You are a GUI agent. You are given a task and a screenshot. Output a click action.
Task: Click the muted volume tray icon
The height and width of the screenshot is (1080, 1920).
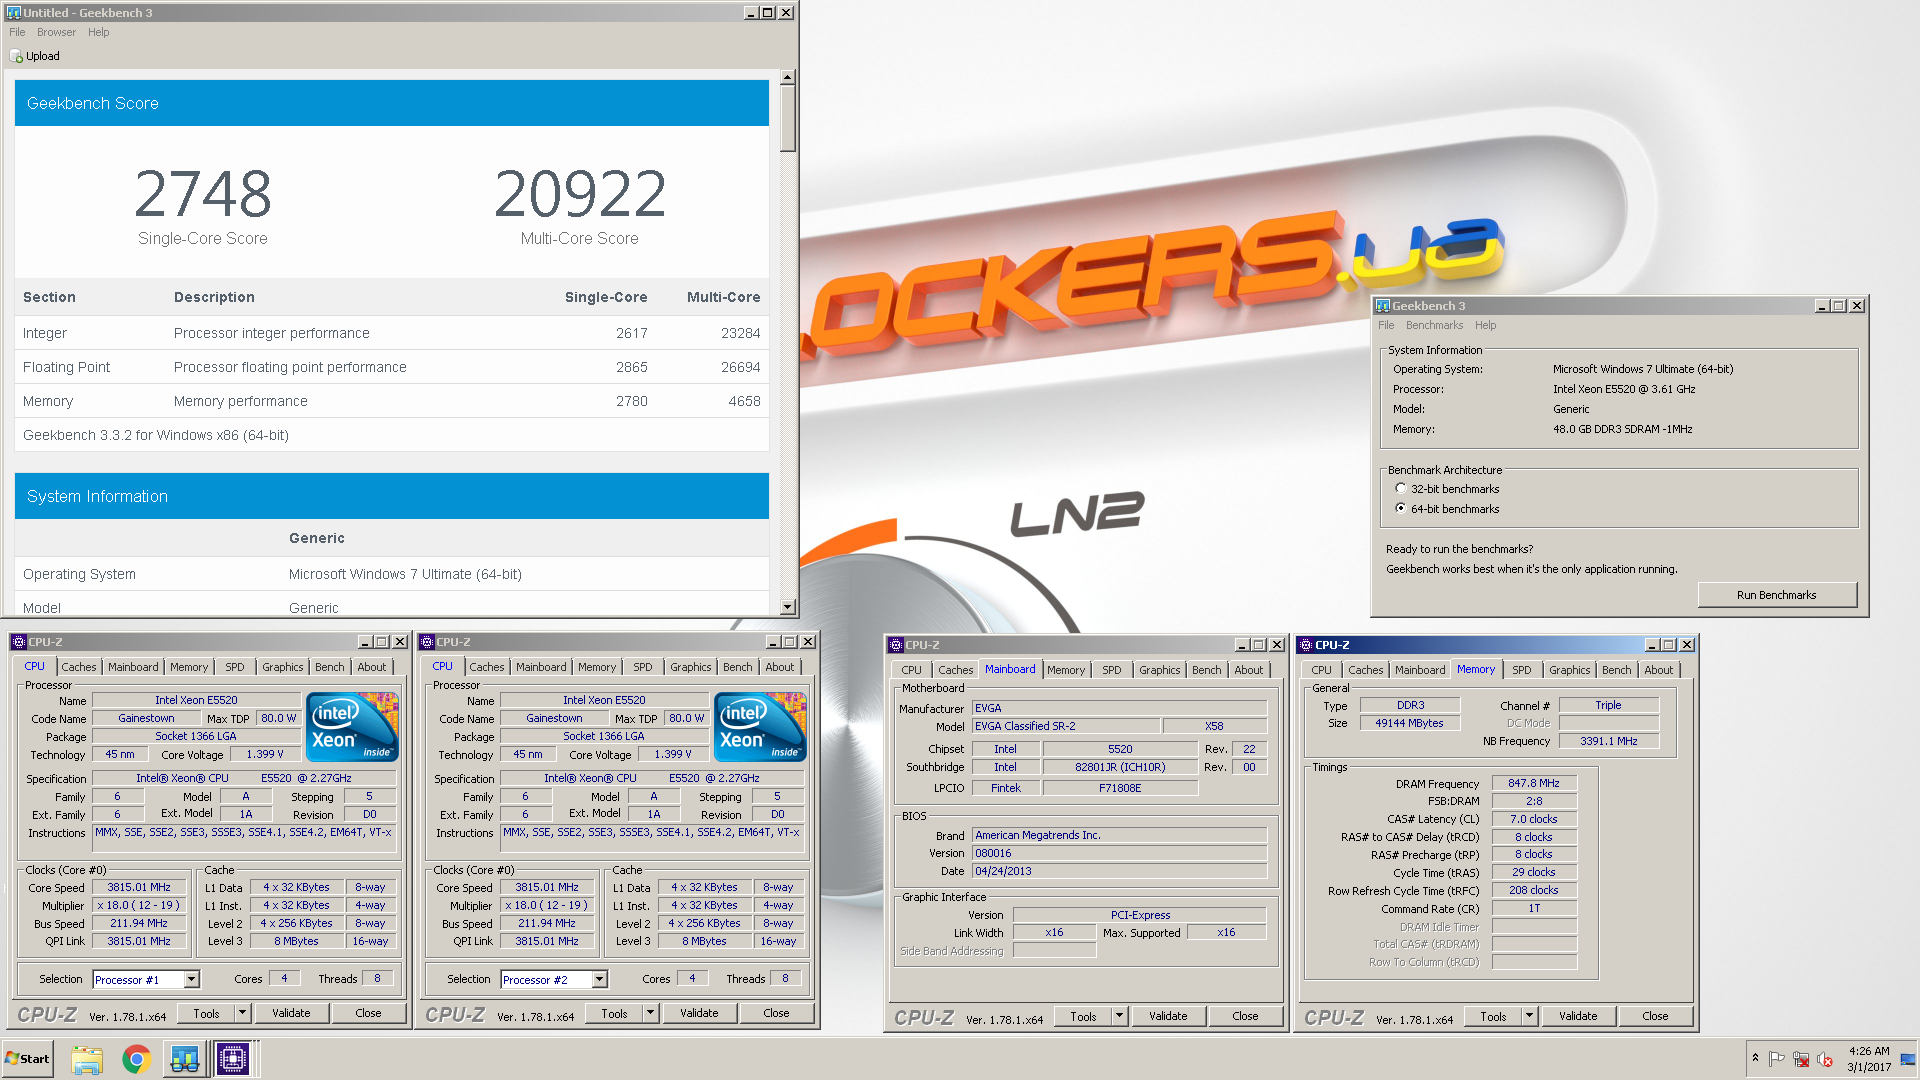1825,1059
